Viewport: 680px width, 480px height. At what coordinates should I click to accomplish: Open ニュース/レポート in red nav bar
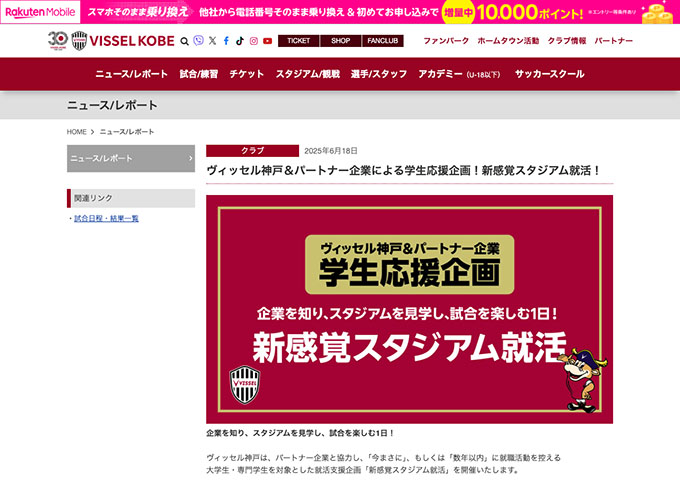131,74
